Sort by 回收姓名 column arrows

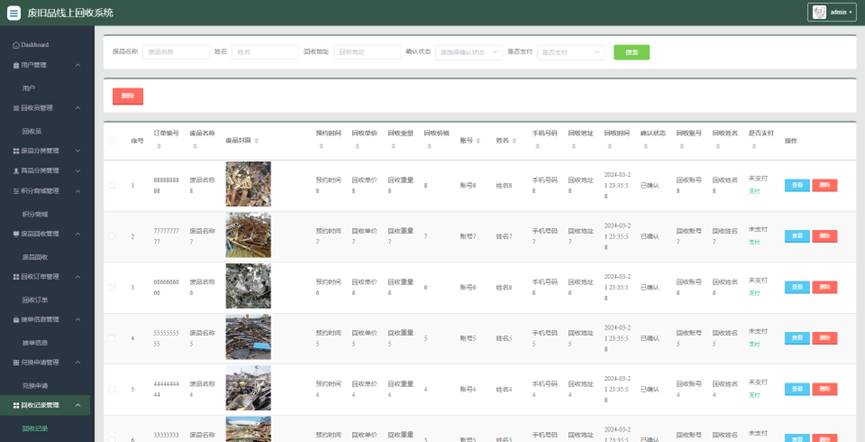718,146
